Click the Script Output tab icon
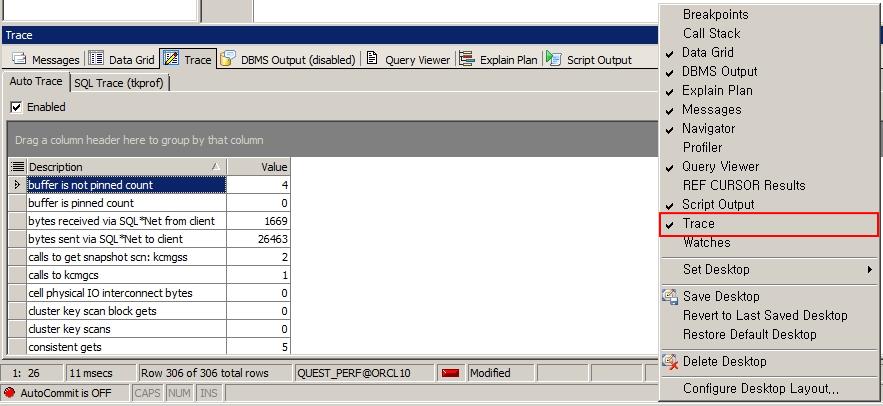Screen dimensions: 883x406 (x=553, y=60)
